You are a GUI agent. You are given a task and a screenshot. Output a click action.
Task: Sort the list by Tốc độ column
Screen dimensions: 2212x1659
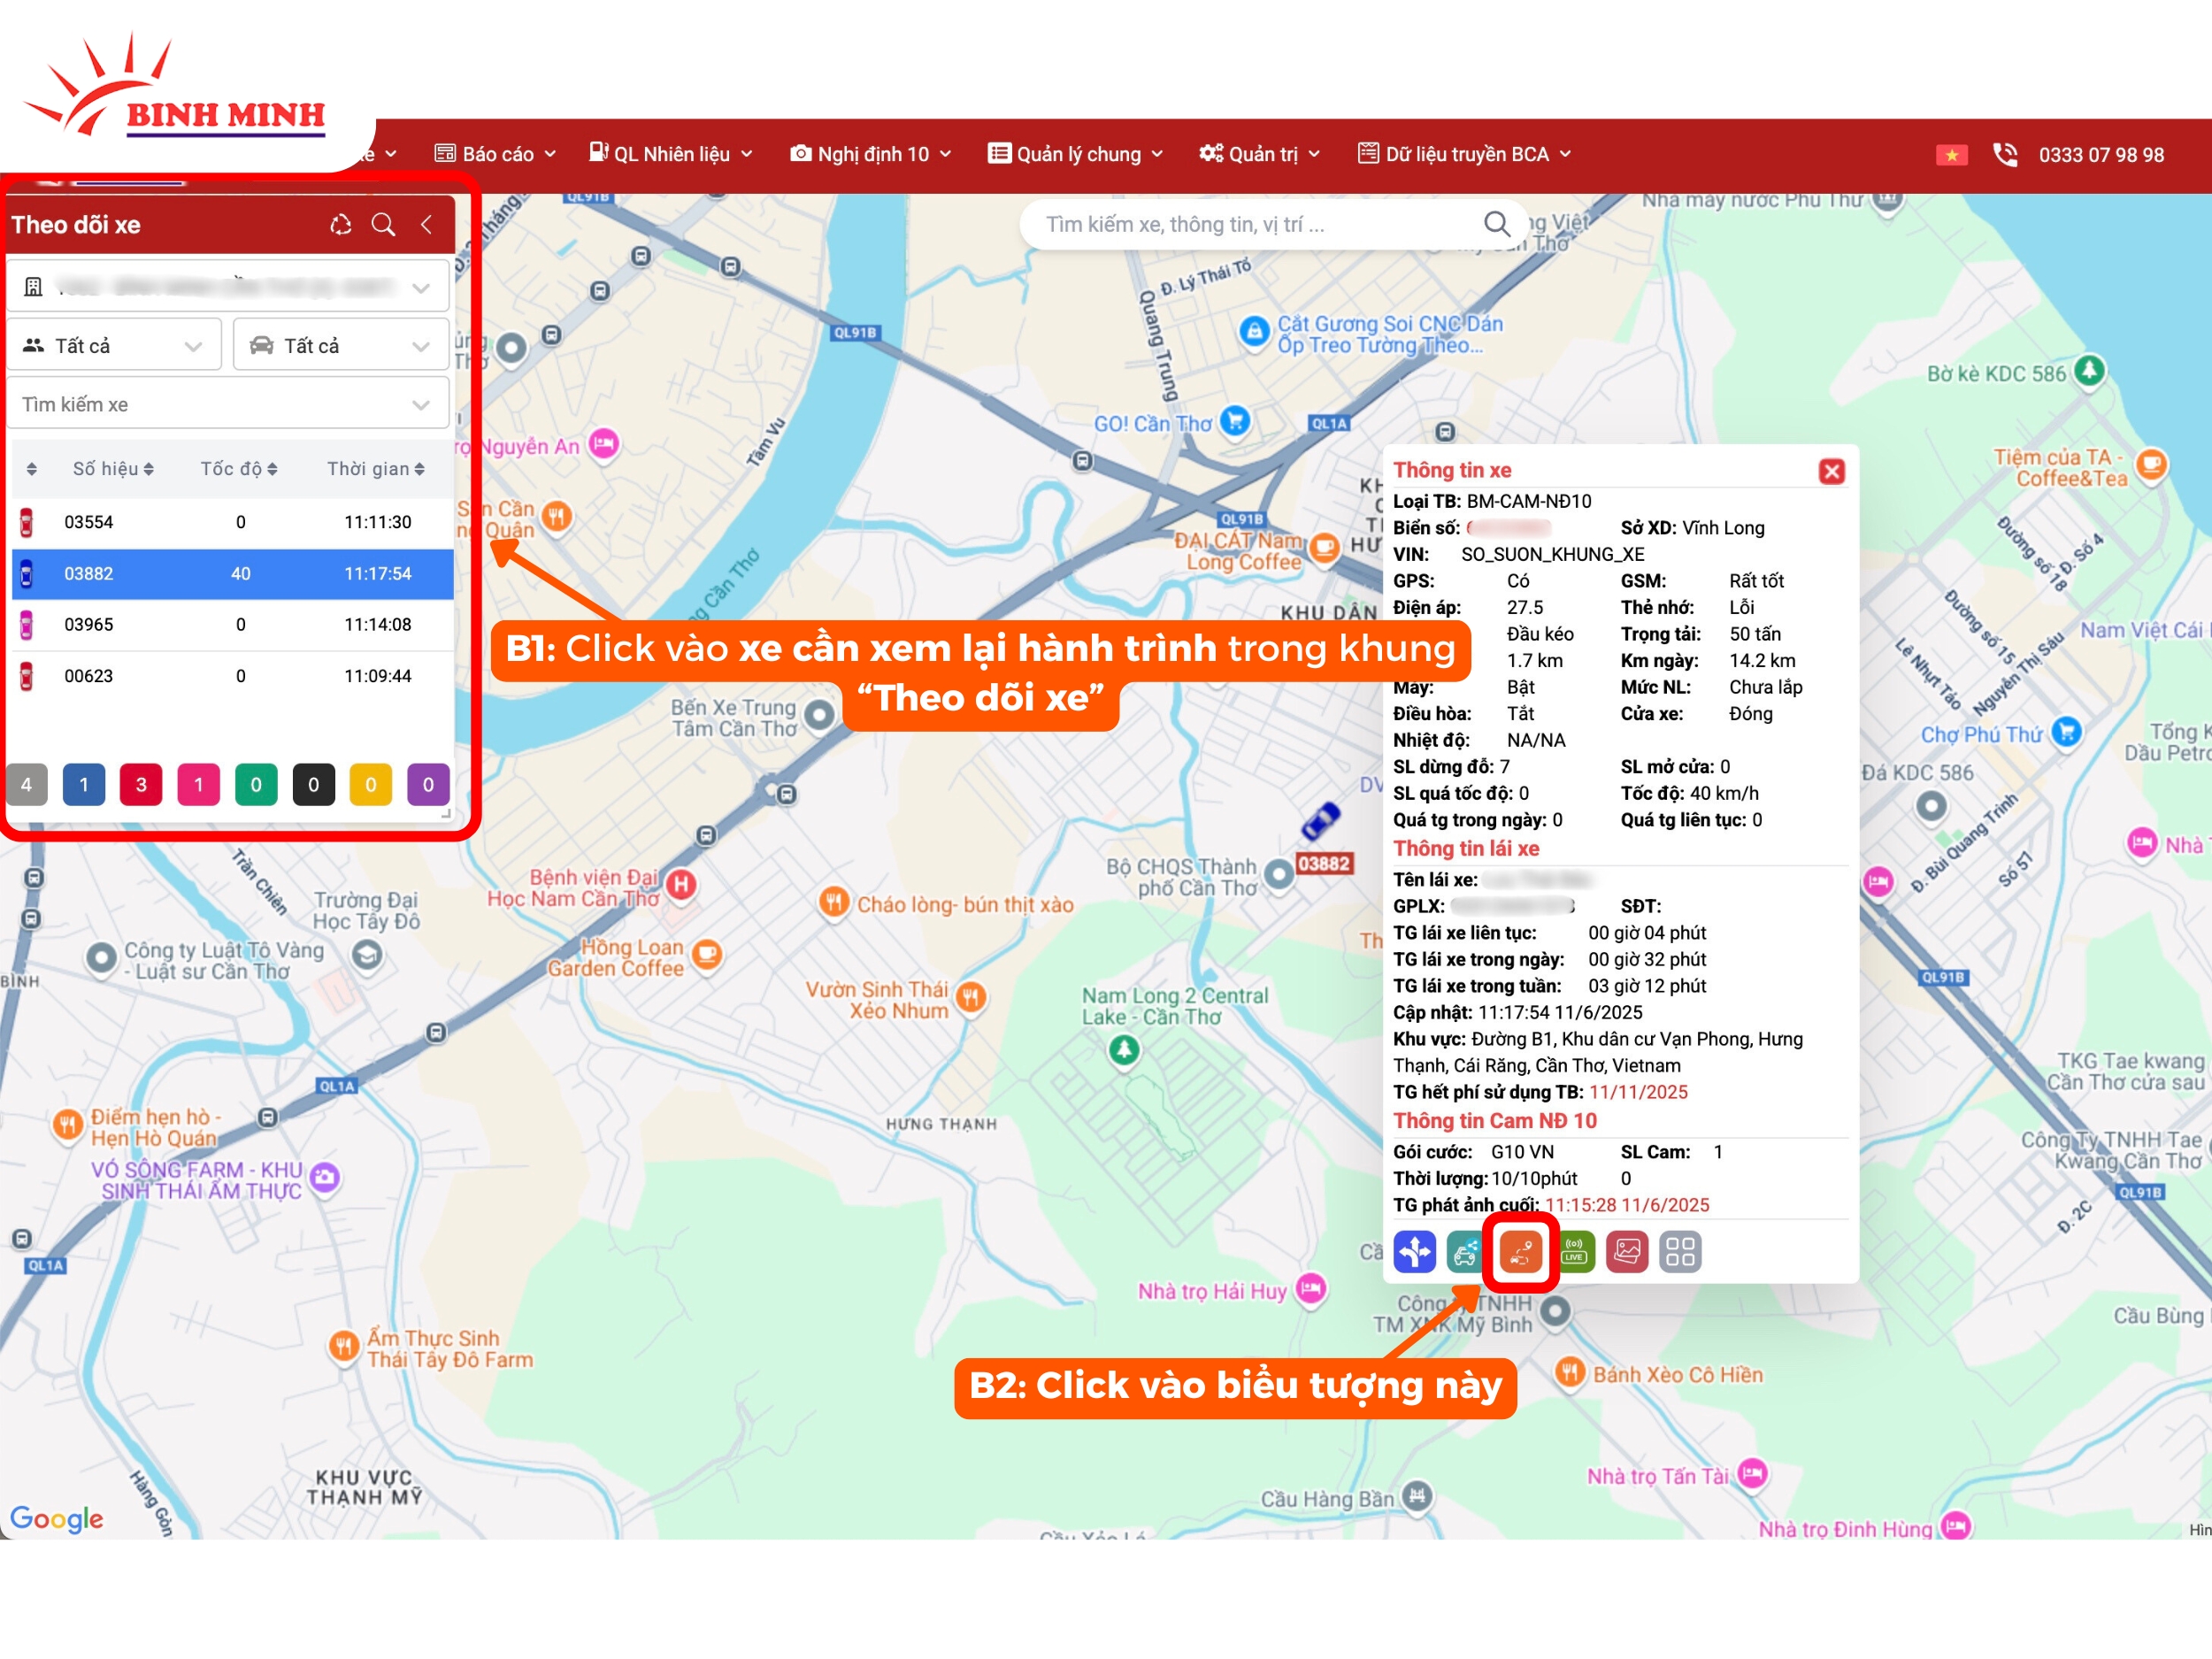point(239,469)
